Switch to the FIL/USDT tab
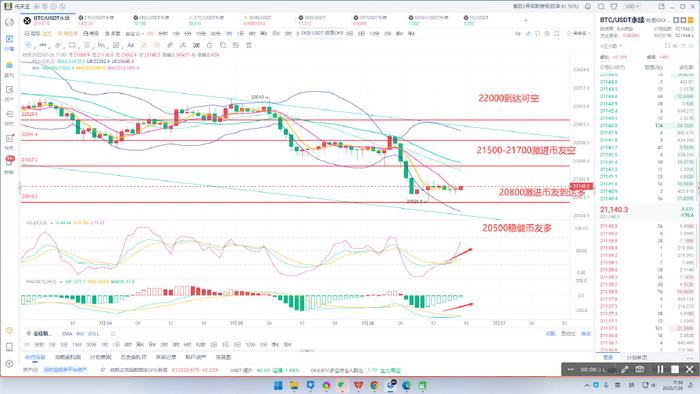This screenshot has height=394, width=700. (477, 20)
